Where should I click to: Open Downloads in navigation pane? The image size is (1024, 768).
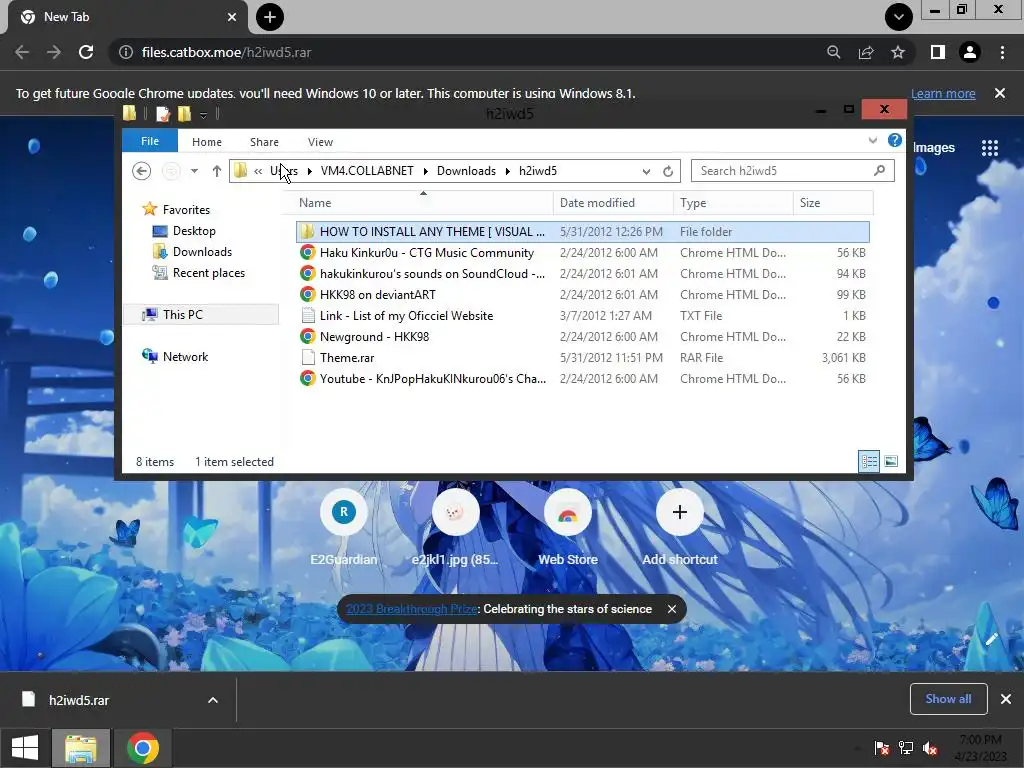click(x=192, y=251)
